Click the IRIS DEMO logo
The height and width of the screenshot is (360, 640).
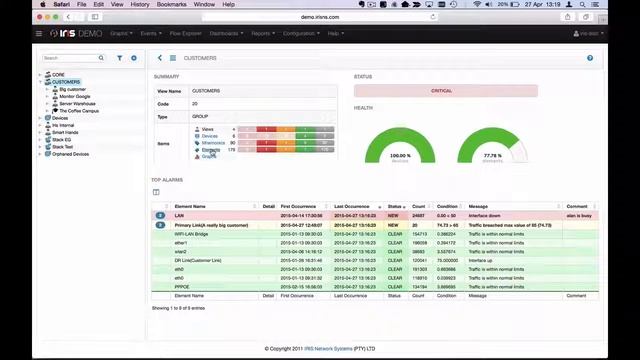click(76, 33)
